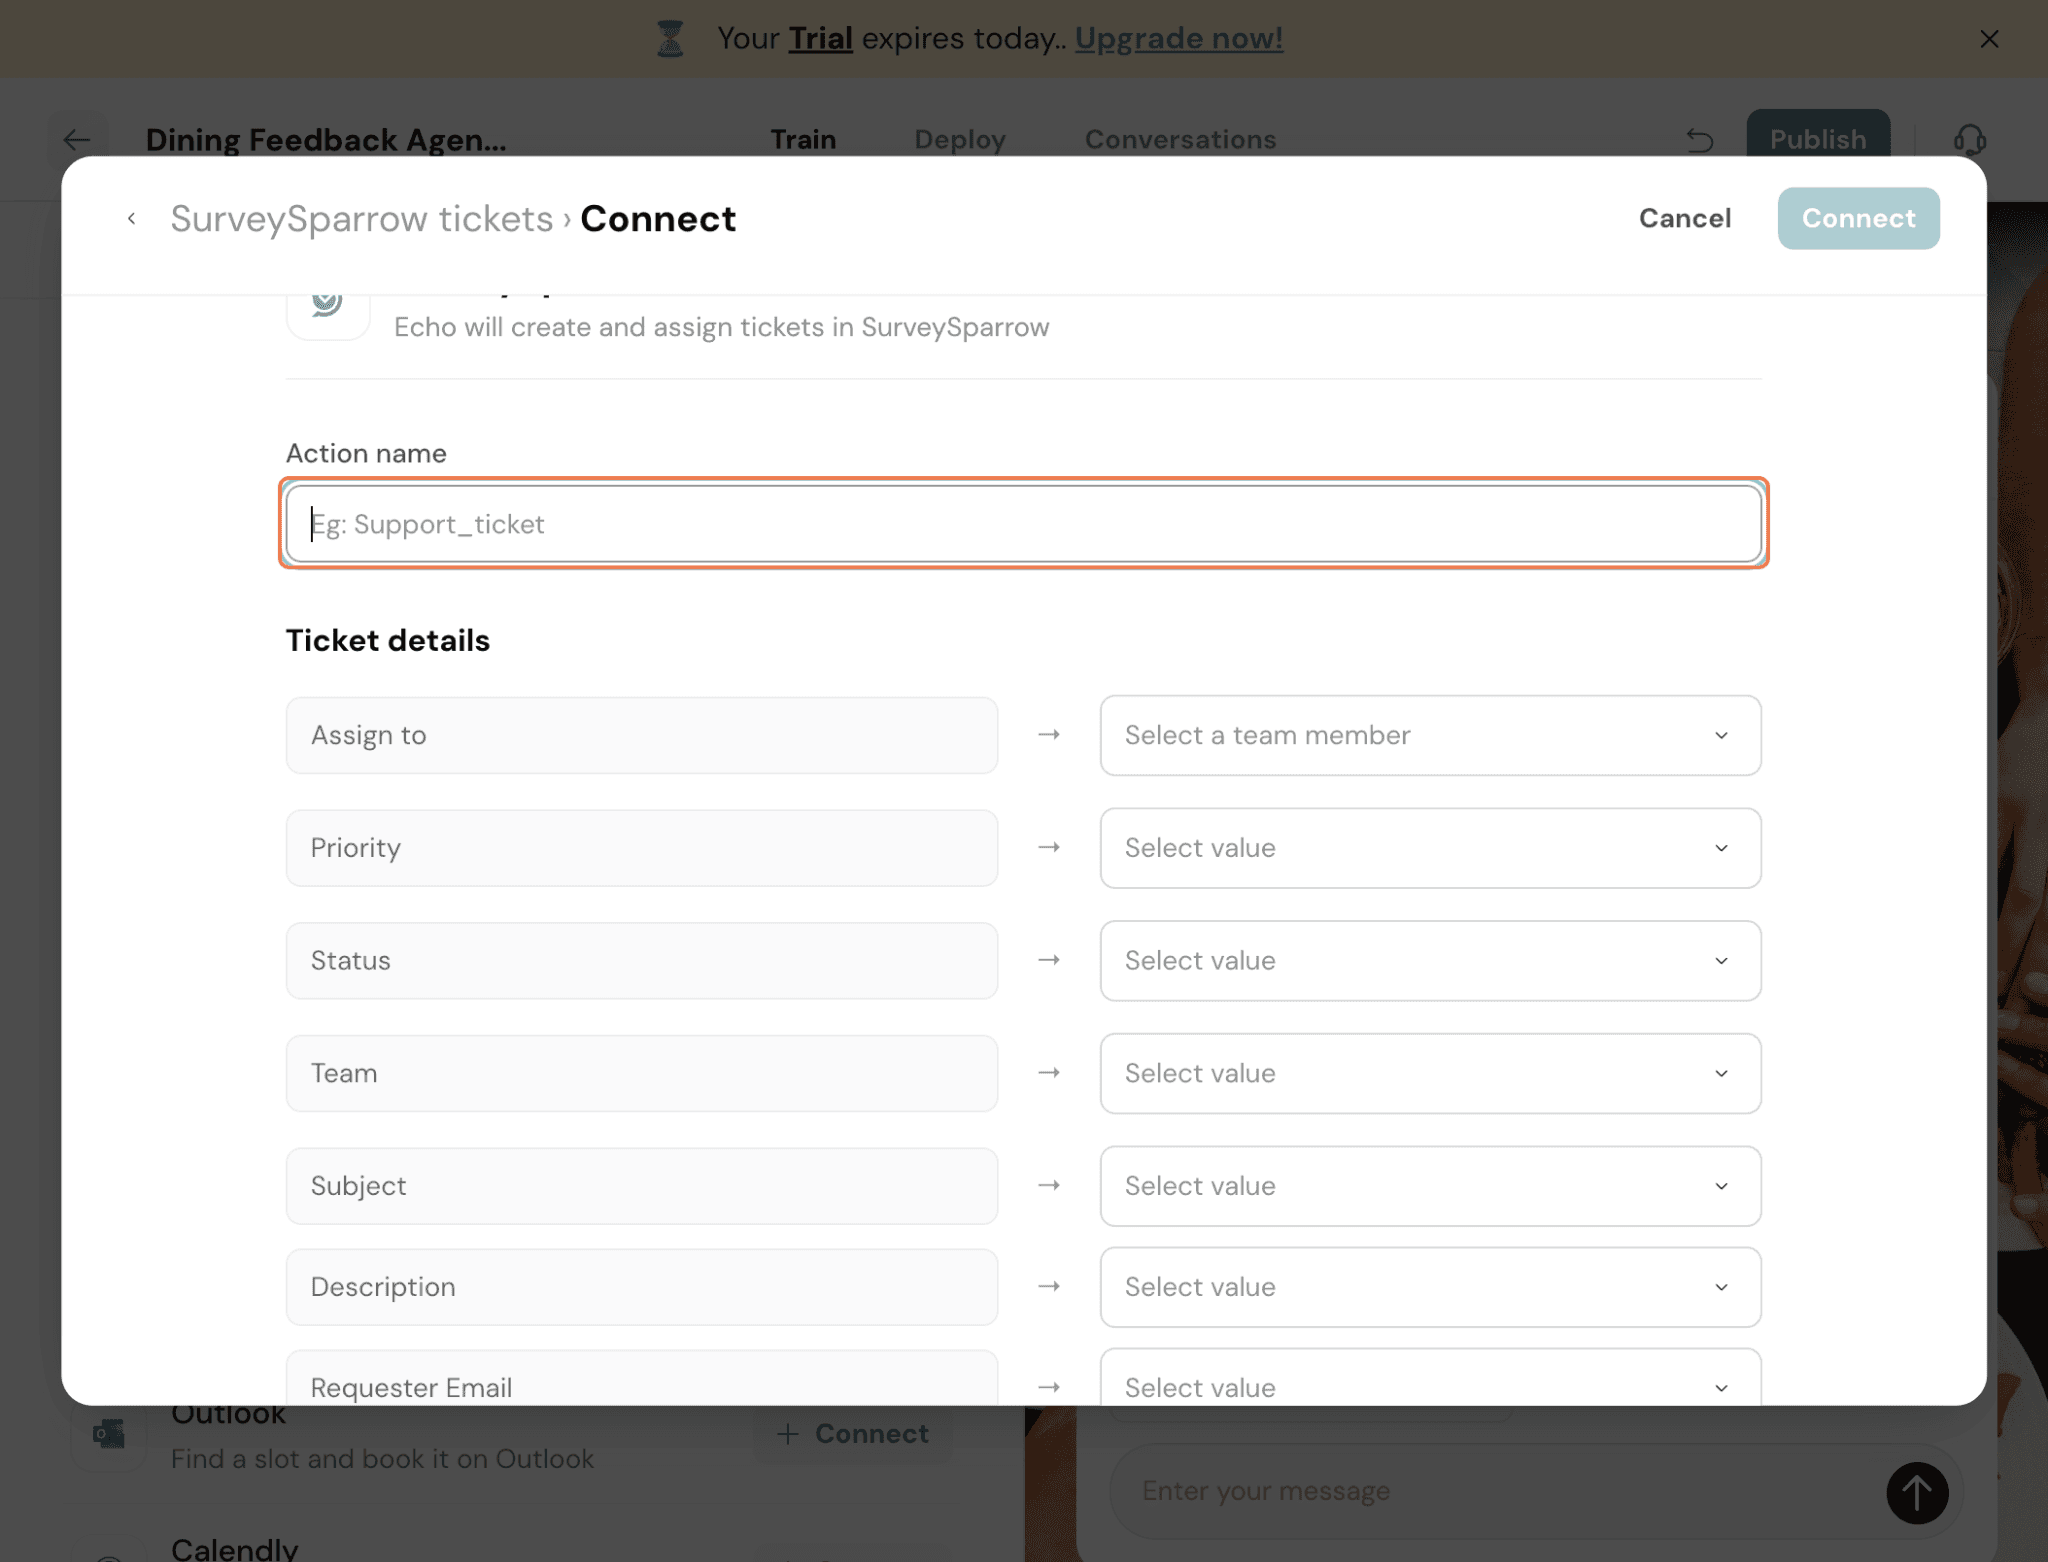Screen dimensions: 2048x1562
Task: Click the Requester Email field label
Action: [642, 1378]
